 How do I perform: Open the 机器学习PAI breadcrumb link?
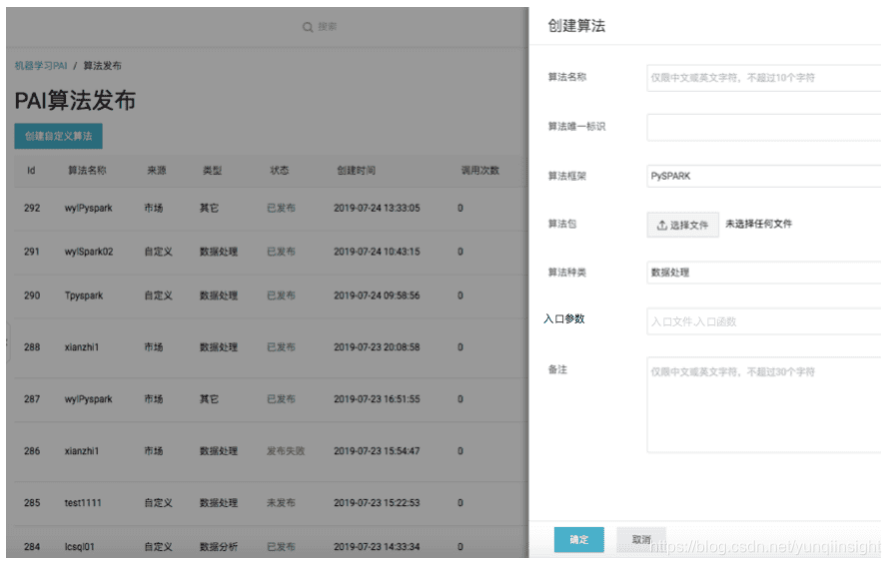click(x=41, y=66)
